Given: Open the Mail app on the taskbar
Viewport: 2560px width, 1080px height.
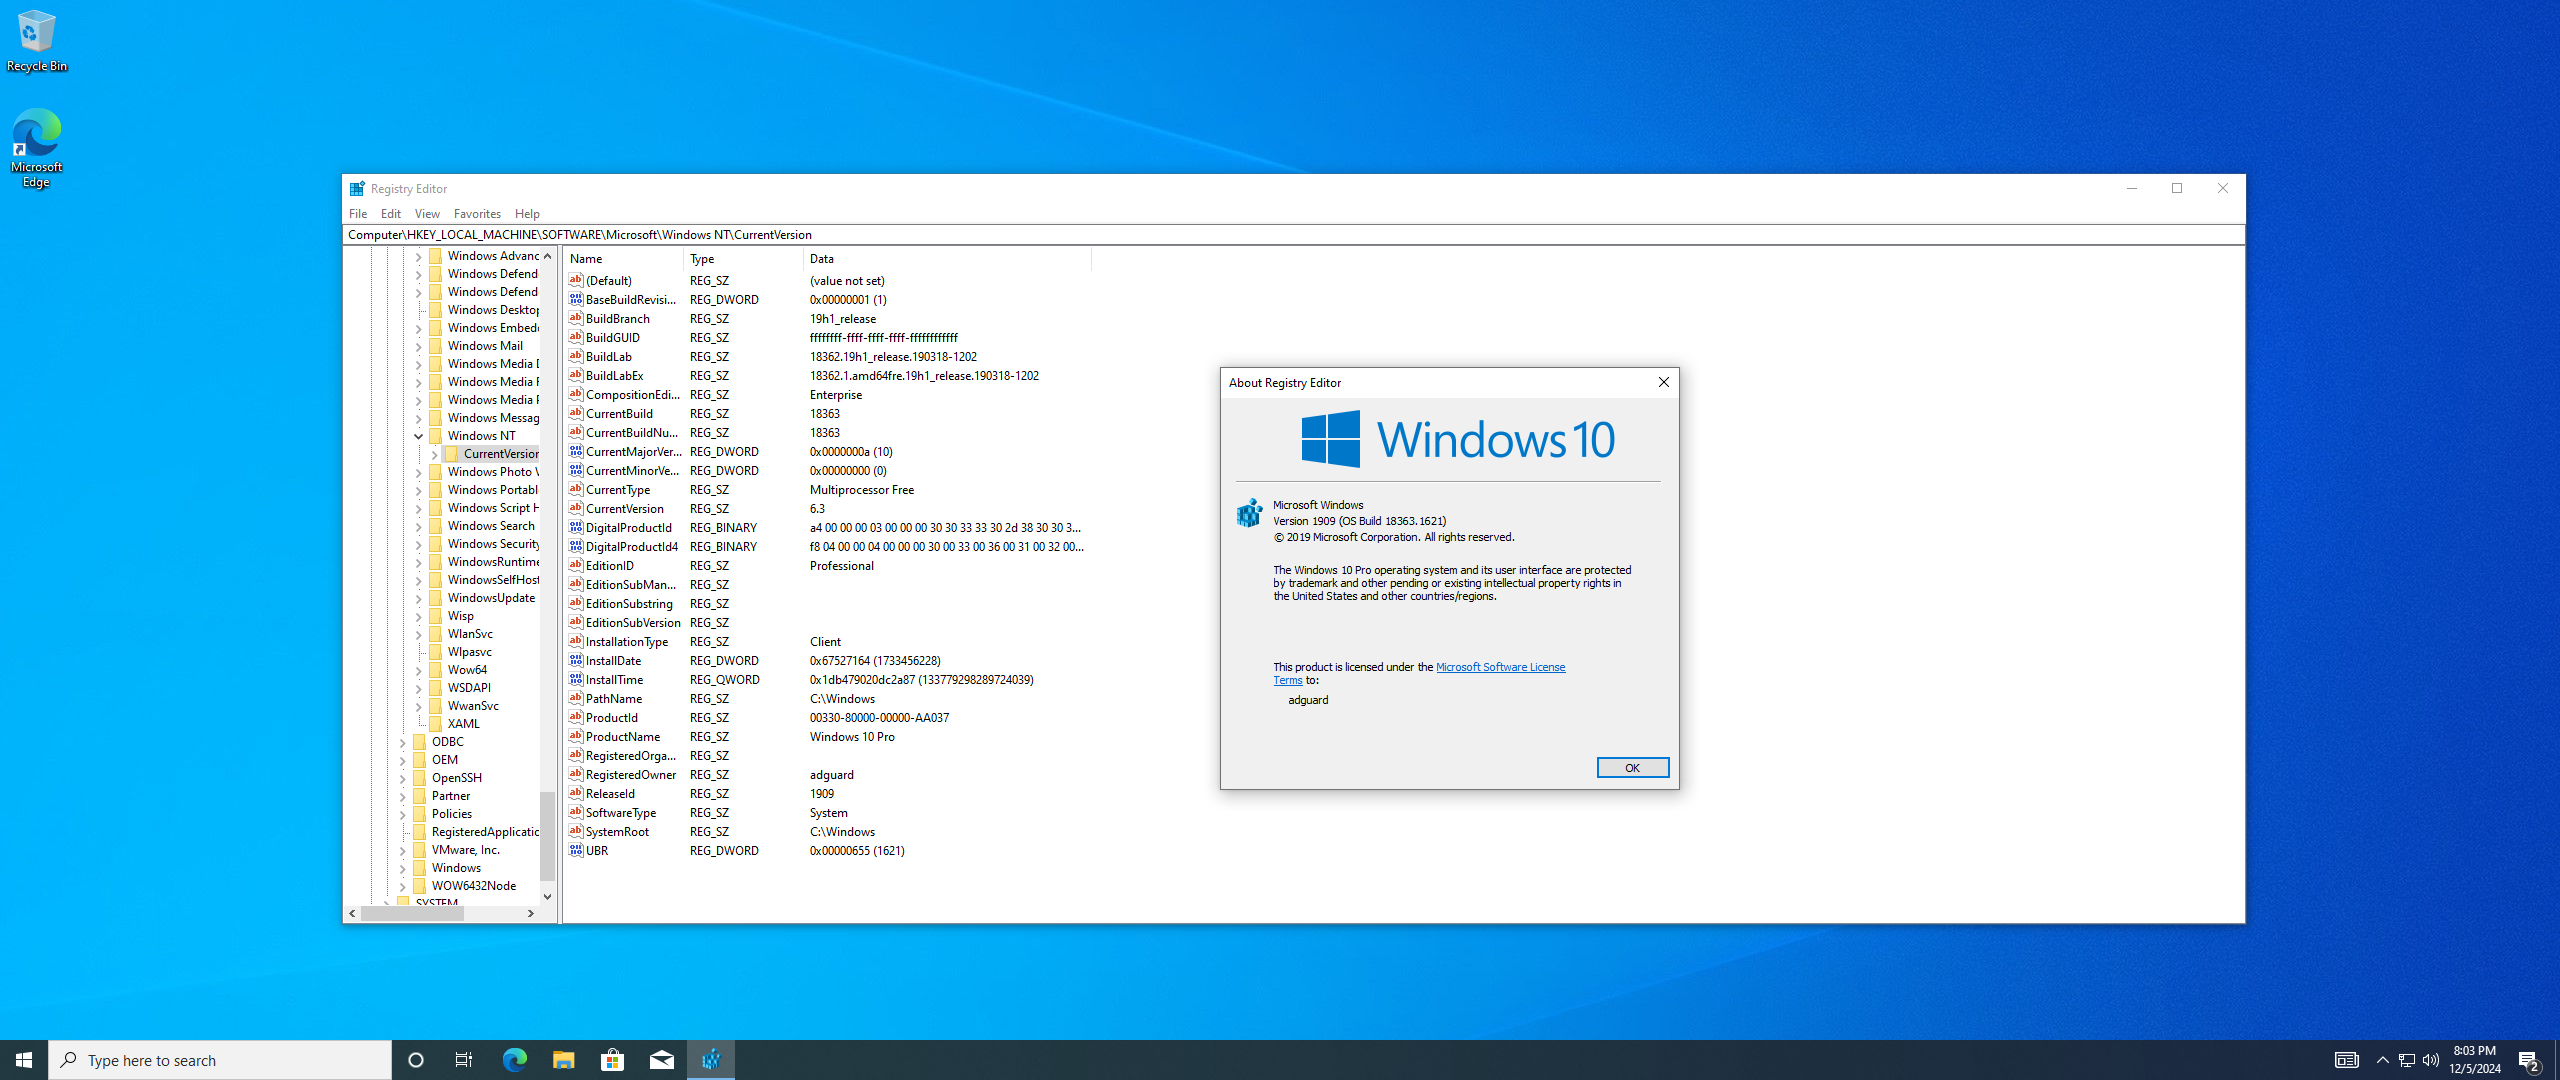Looking at the screenshot, I should coord(662,1060).
